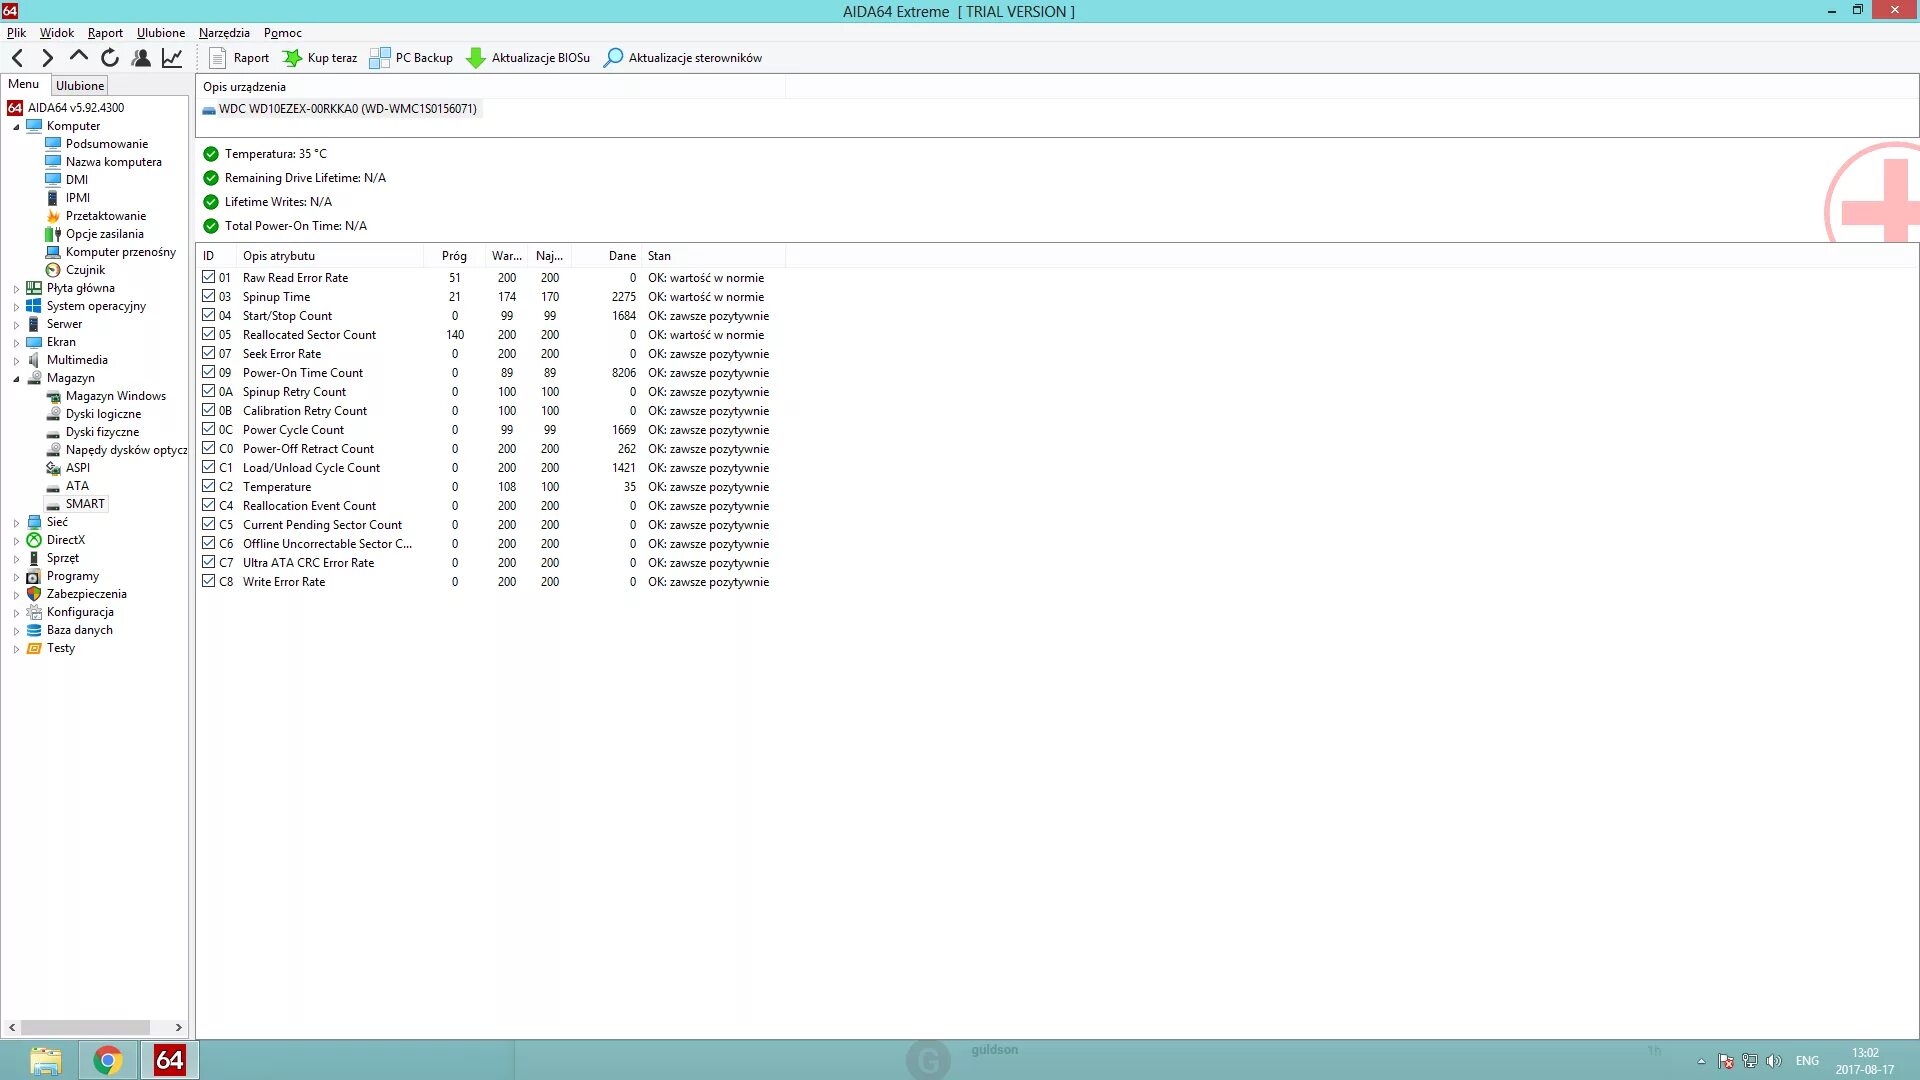This screenshot has width=1920, height=1080.
Task: Click the Kup teraz button
Action: (320, 58)
